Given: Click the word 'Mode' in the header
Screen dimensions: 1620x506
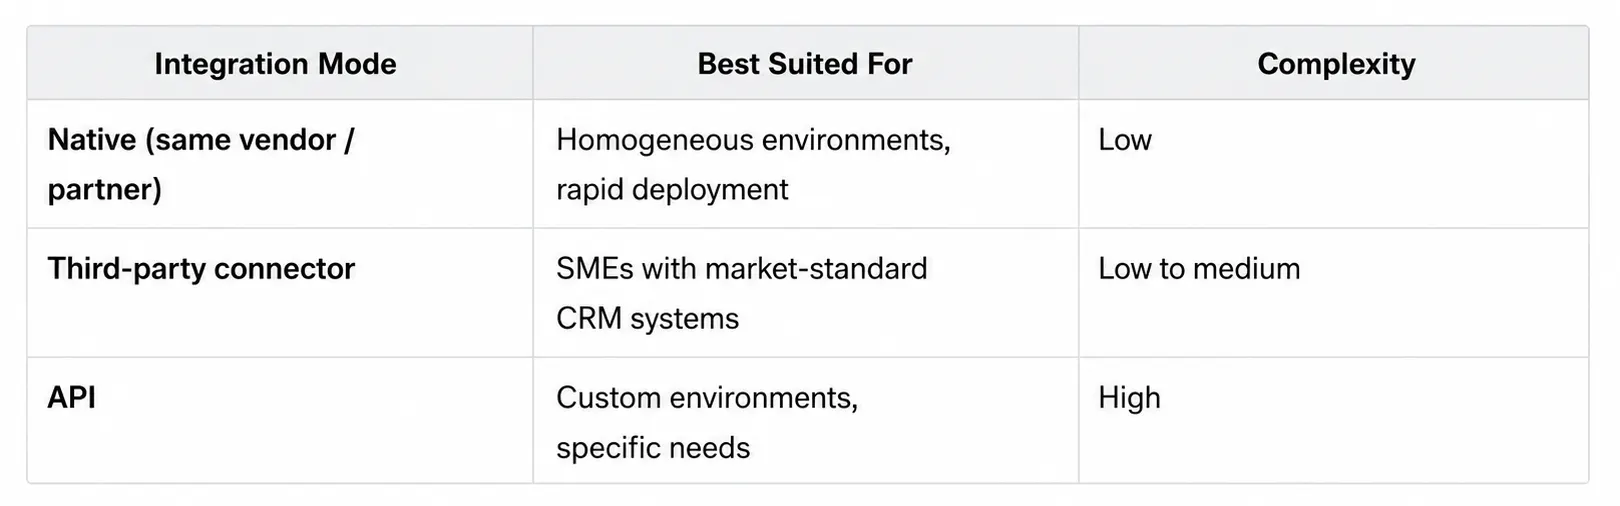Looking at the screenshot, I should [357, 64].
